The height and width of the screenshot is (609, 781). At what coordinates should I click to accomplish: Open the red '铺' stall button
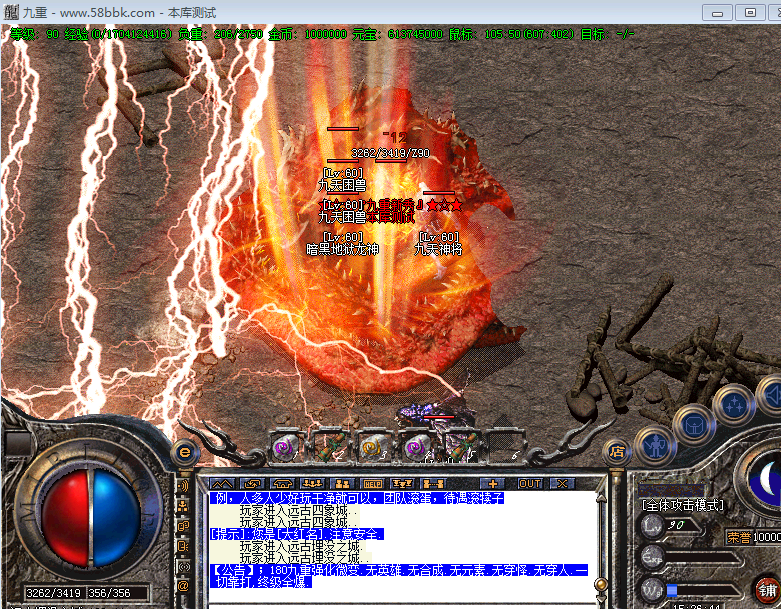coord(767,590)
